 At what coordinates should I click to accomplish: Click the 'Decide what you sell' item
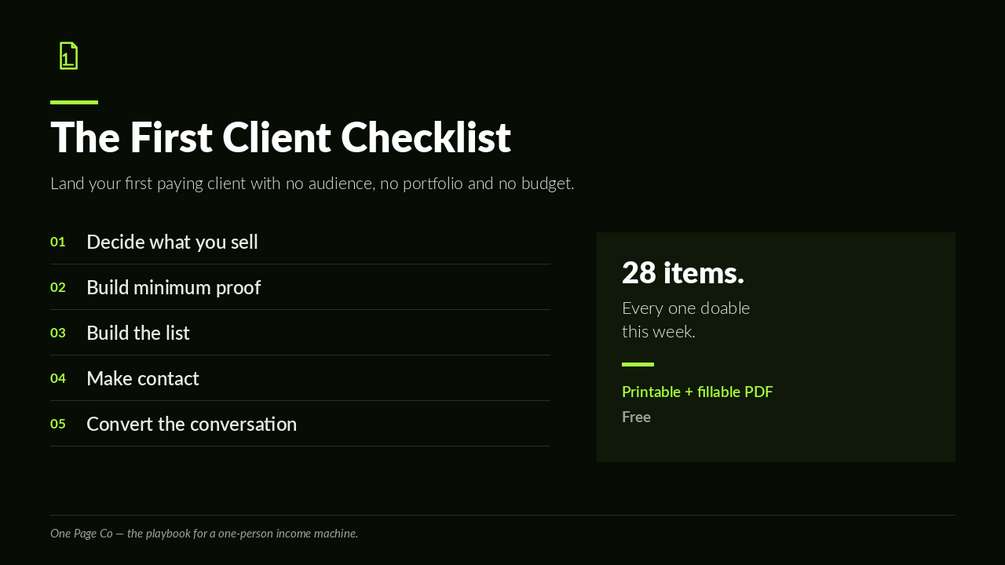[x=172, y=242]
